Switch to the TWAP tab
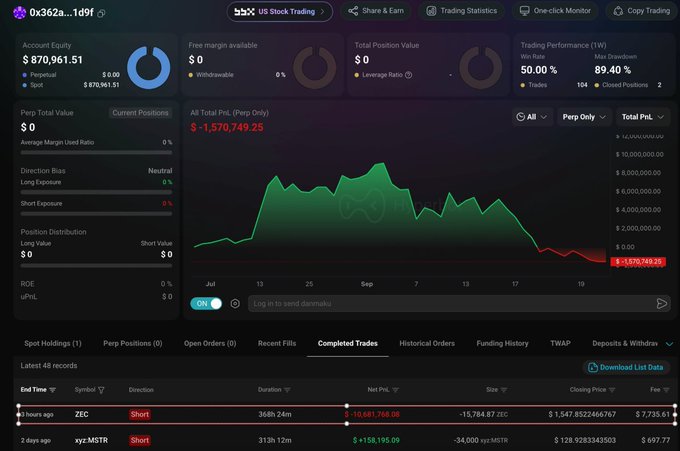680x451 pixels. pos(560,343)
